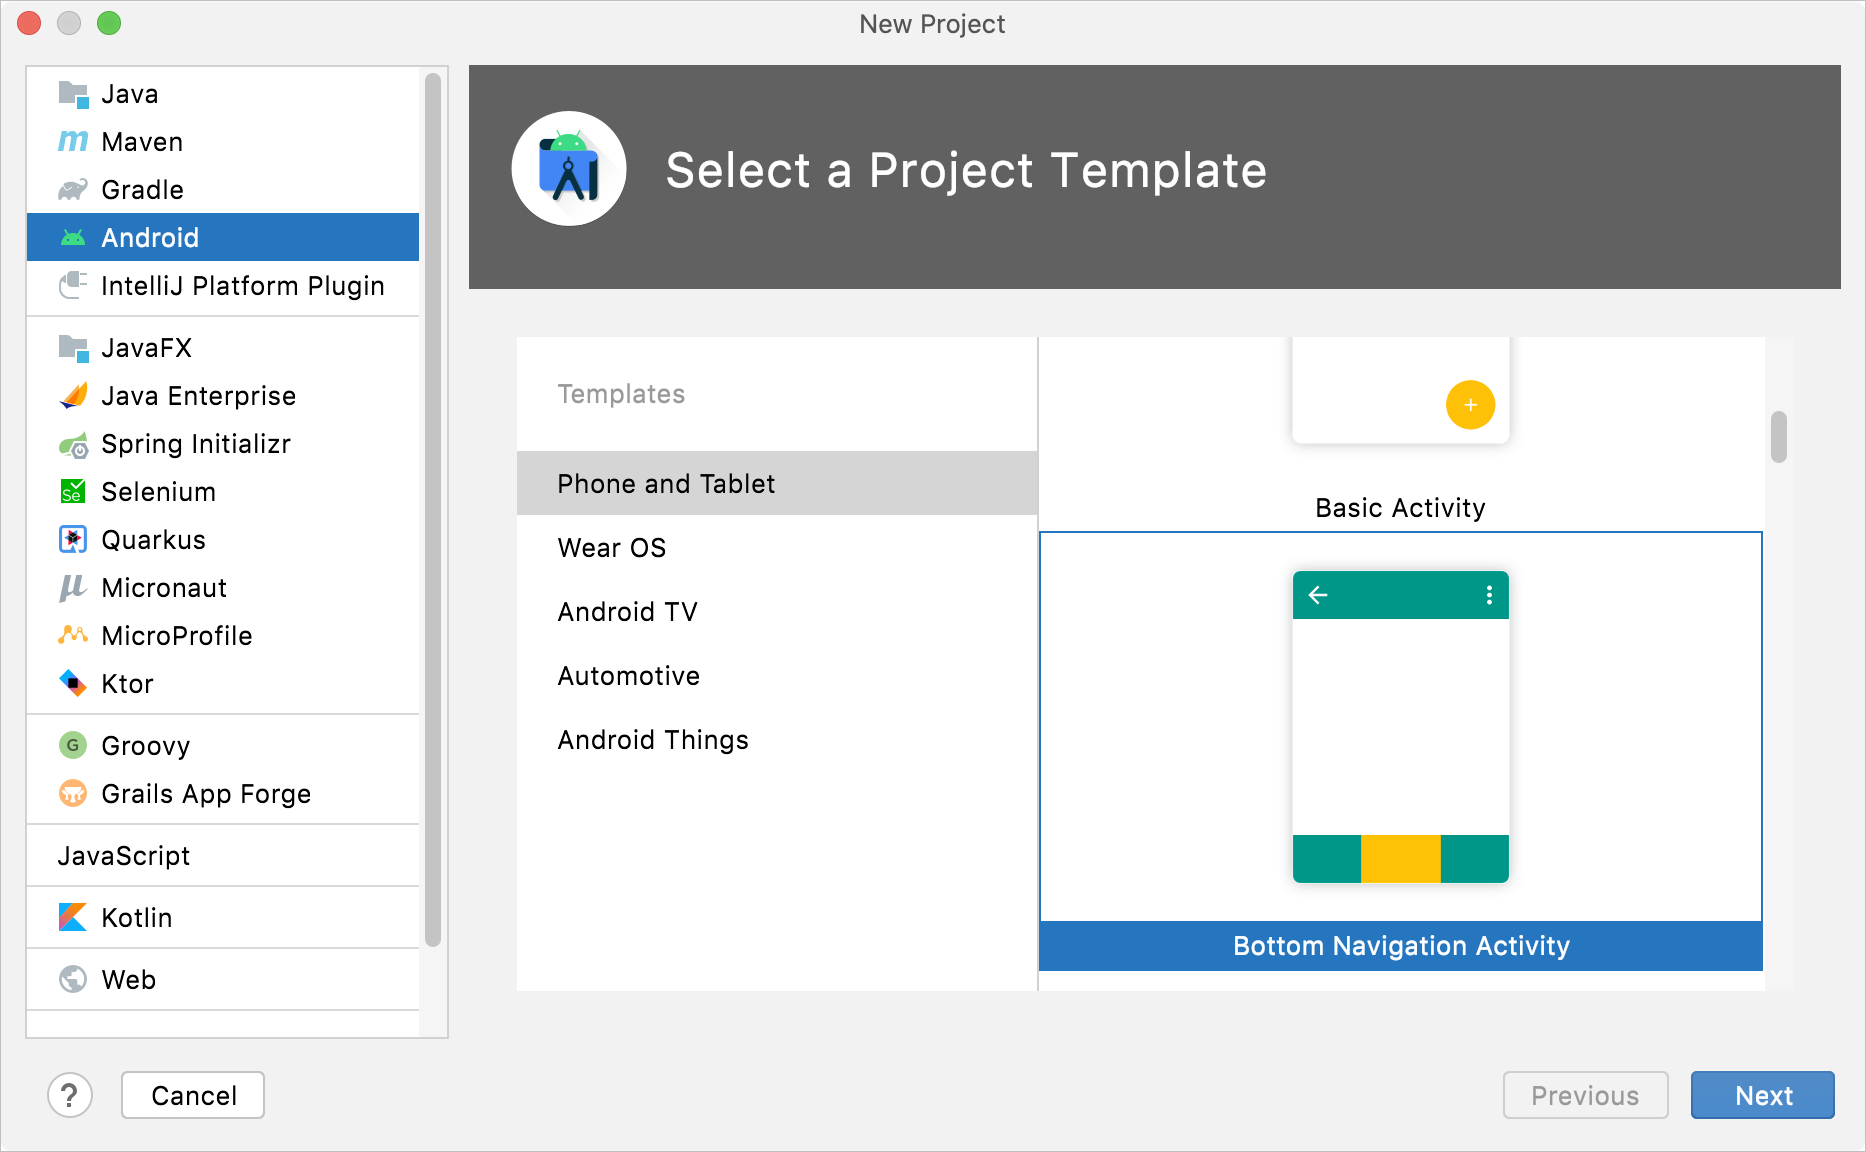The width and height of the screenshot is (1866, 1152).
Task: Click the MicroProfile icon
Action: (x=74, y=636)
